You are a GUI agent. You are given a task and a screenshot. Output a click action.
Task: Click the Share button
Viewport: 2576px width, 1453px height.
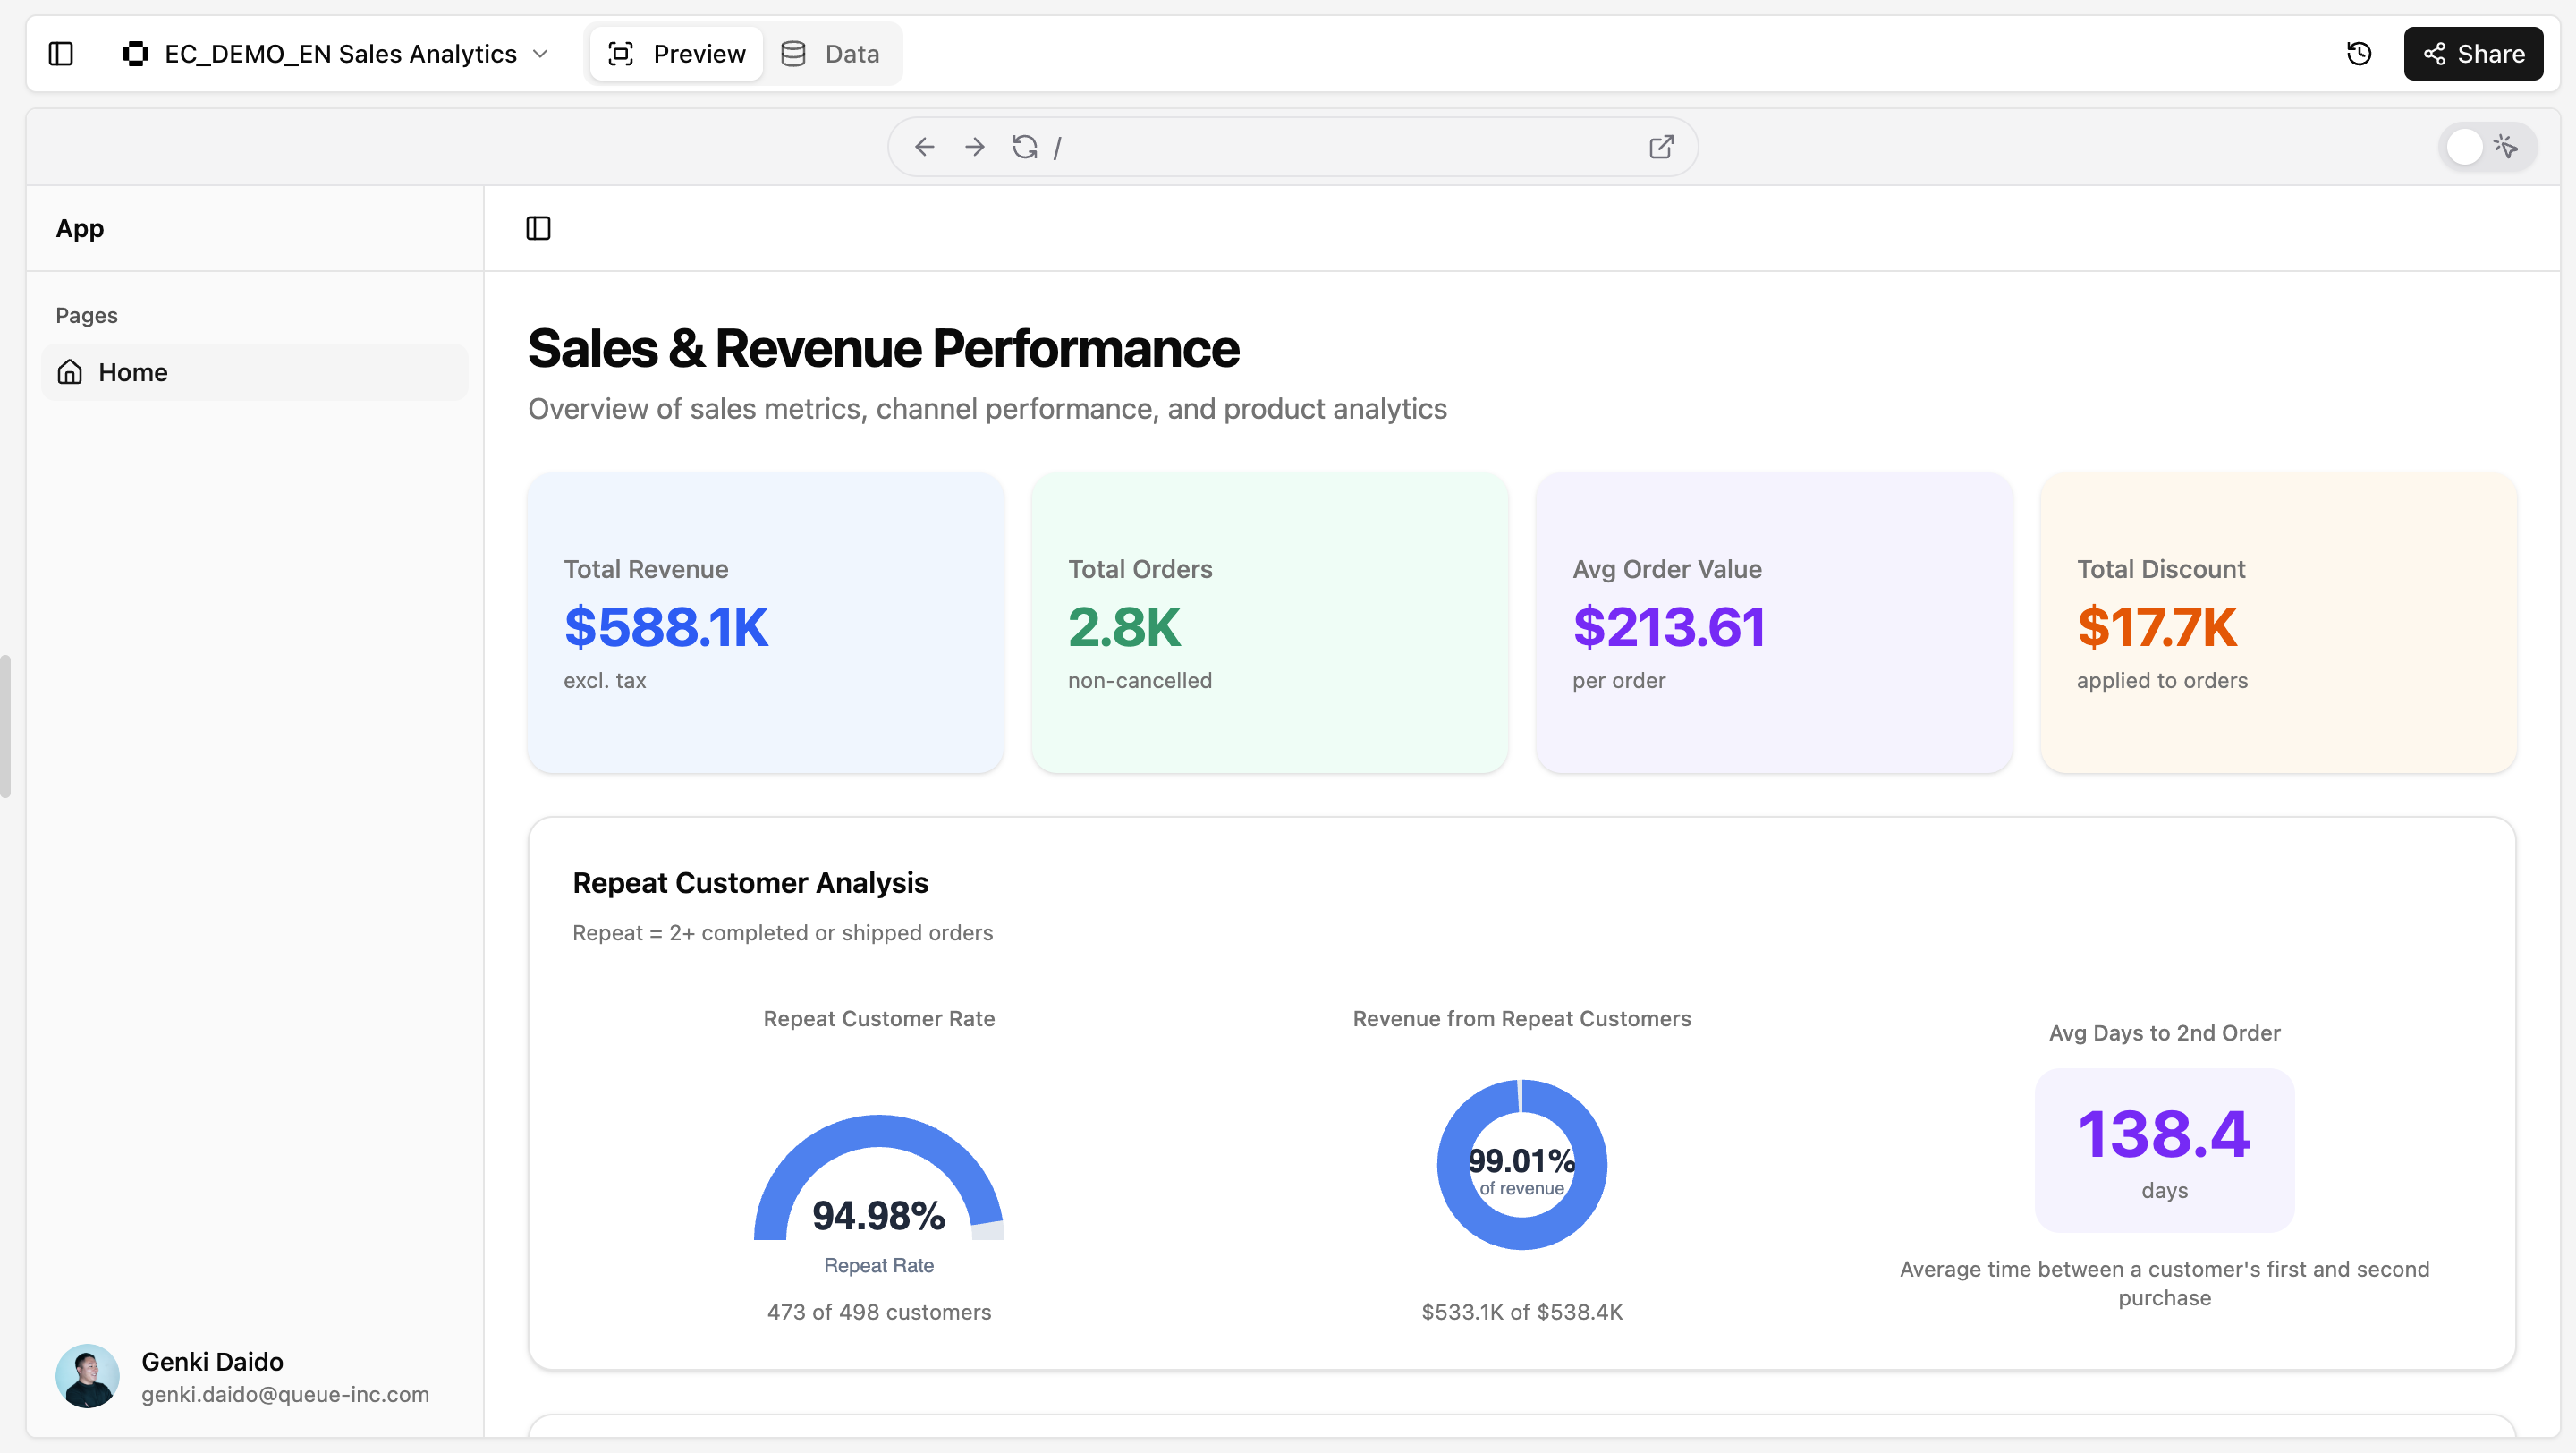2473,54
